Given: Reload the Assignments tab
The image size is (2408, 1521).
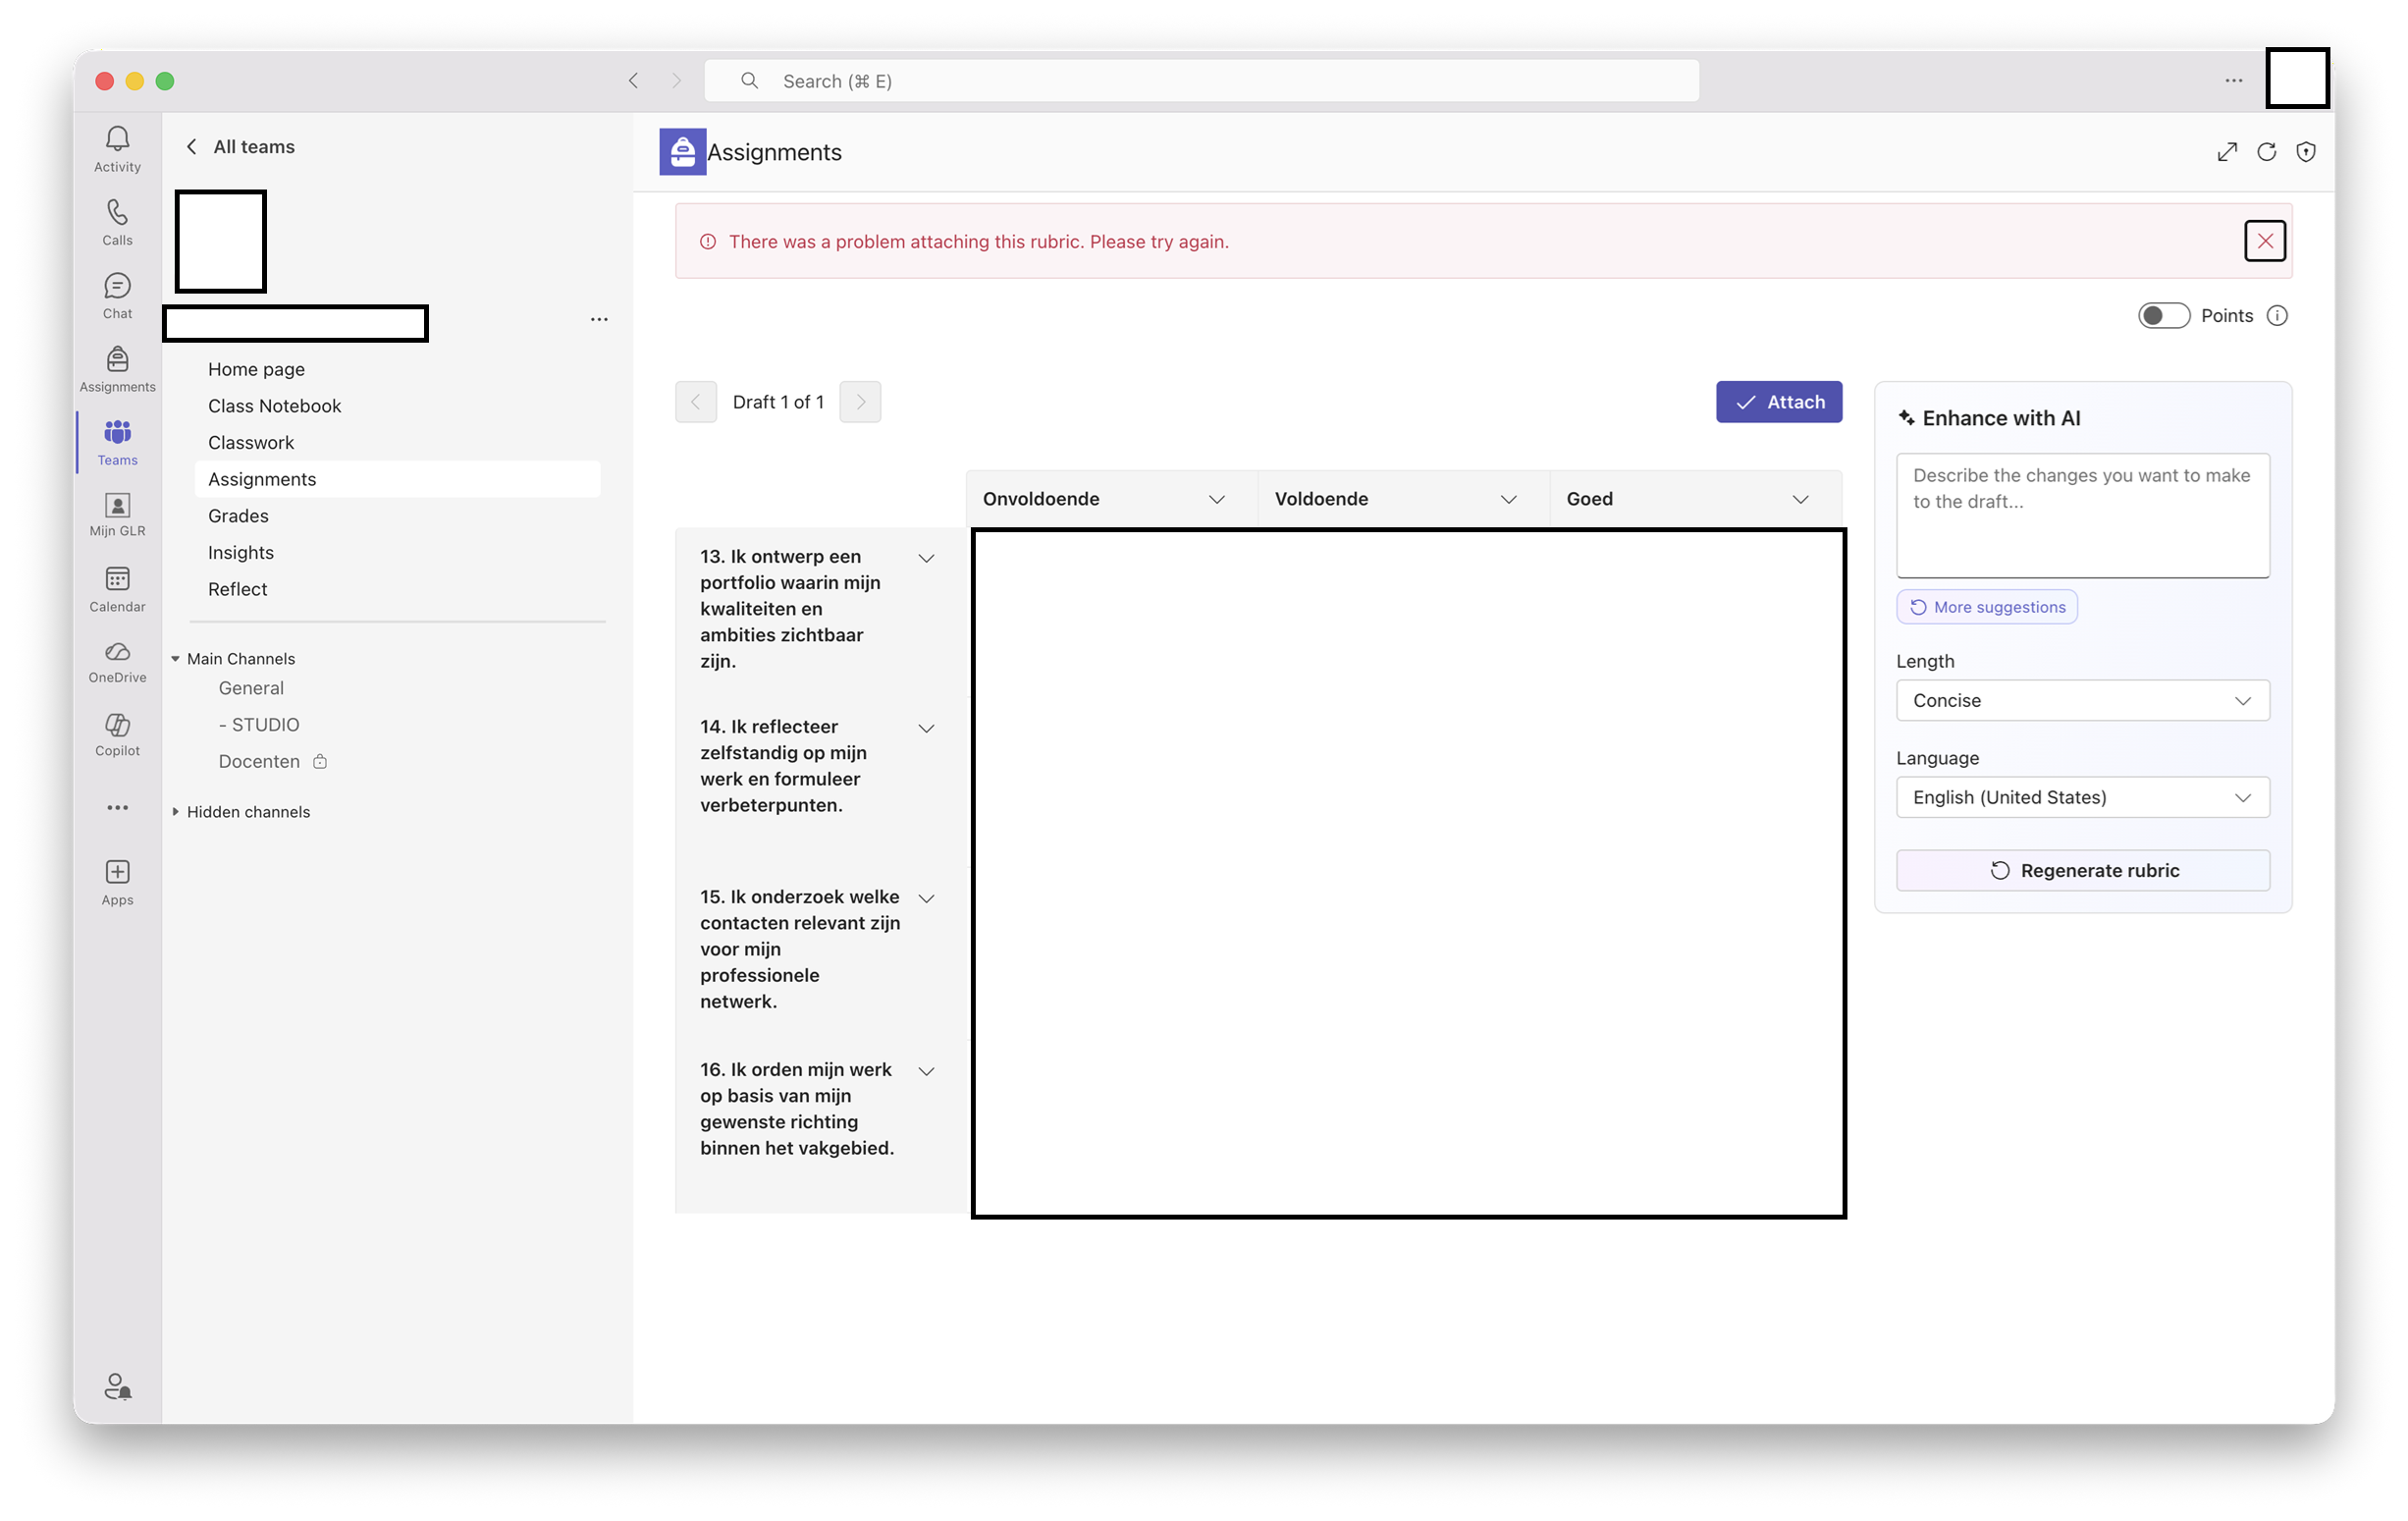Looking at the screenshot, I should [x=2266, y=152].
